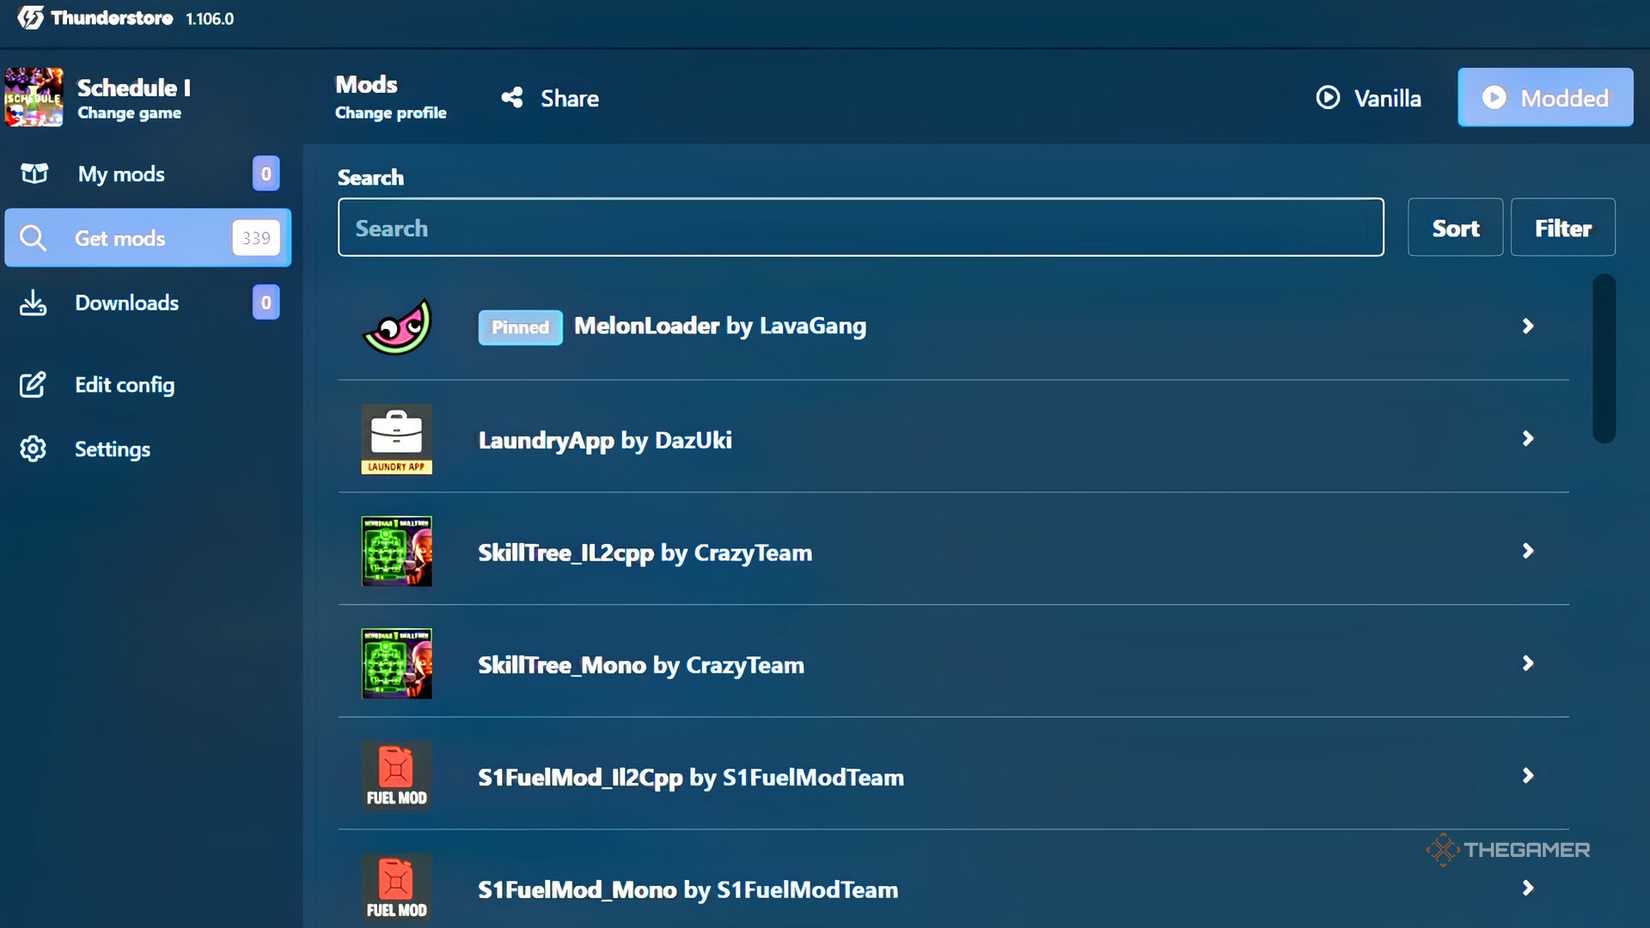Open the Filter options
1650x928 pixels.
1562,228
